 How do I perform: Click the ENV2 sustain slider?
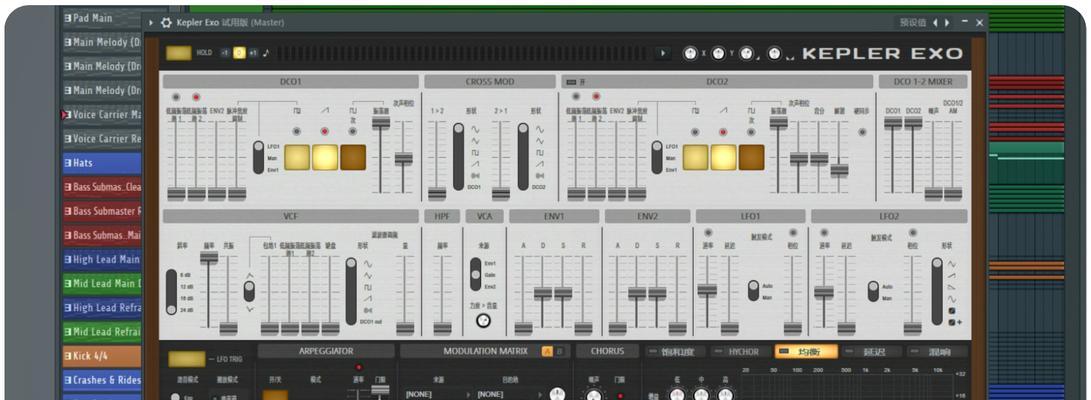pyautogui.click(x=658, y=293)
